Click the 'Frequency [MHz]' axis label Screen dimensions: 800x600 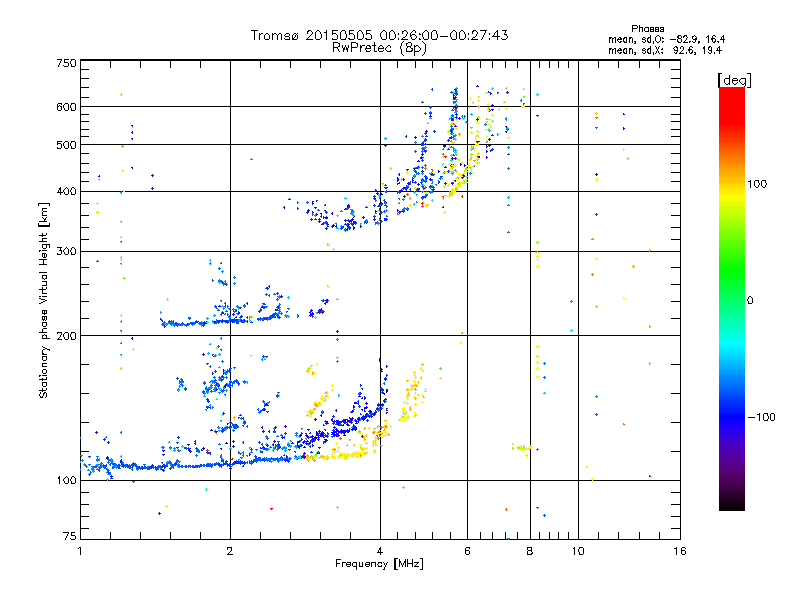click(379, 564)
